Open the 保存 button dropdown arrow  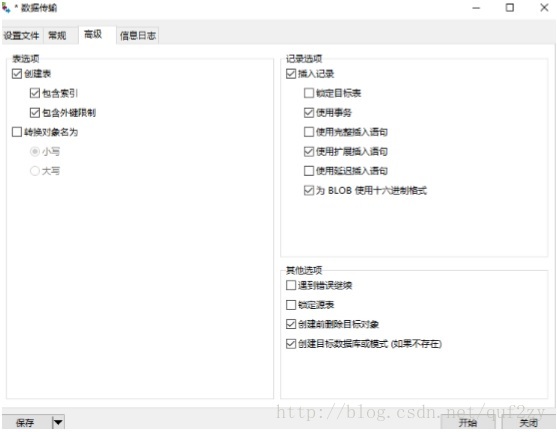click(58, 423)
